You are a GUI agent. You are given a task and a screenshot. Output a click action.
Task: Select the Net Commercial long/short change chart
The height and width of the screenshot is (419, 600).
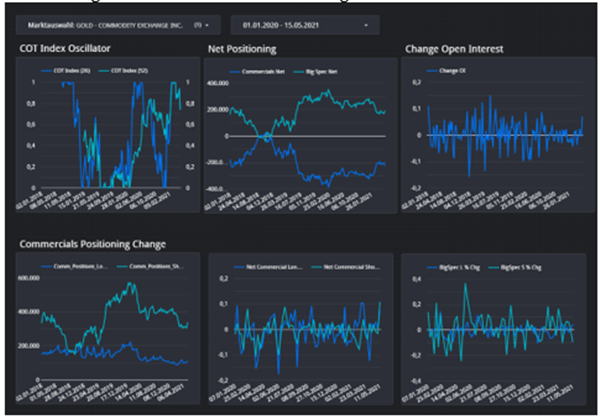[x=301, y=329]
